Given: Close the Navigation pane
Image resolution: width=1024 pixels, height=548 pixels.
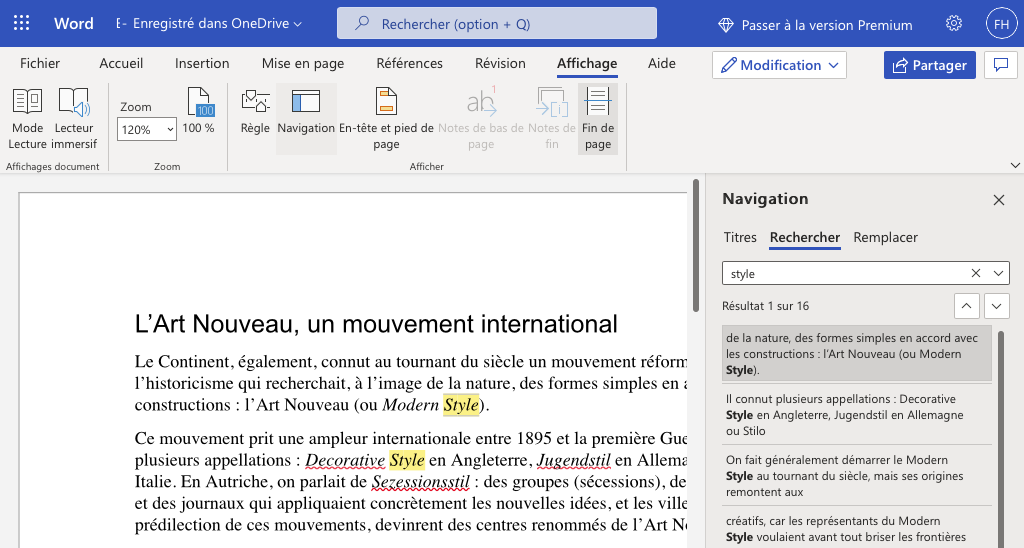Looking at the screenshot, I should pos(999,200).
